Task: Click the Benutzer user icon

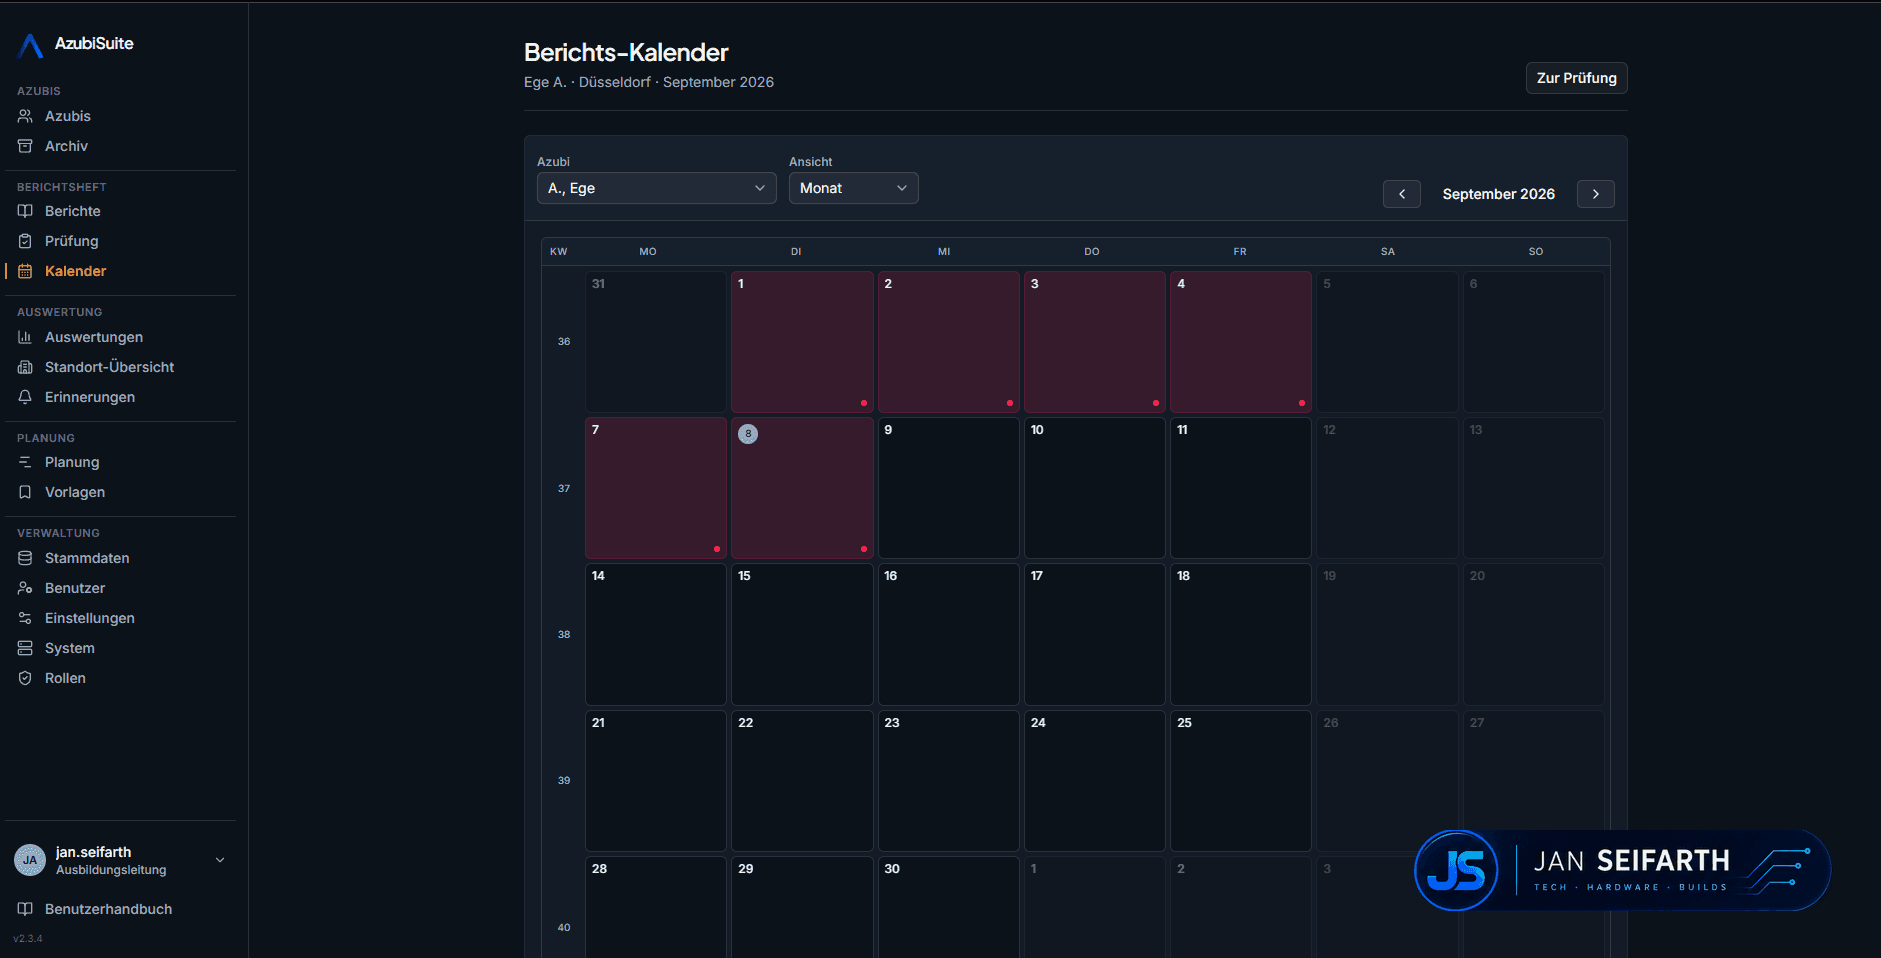Action: [x=25, y=588]
